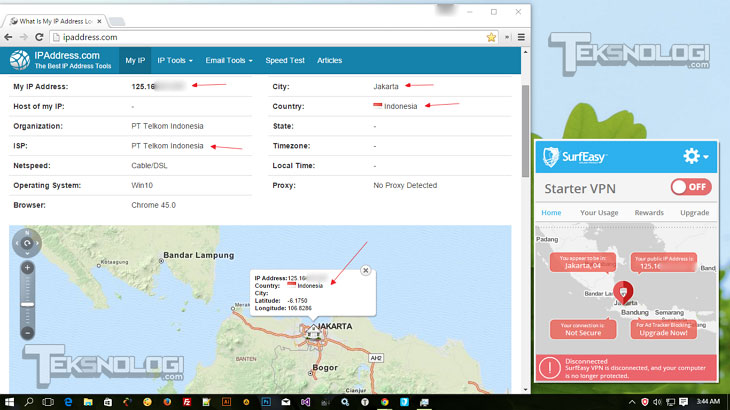
Task: Open the Windows Store taskbar icon
Action: pyautogui.click(x=108, y=402)
